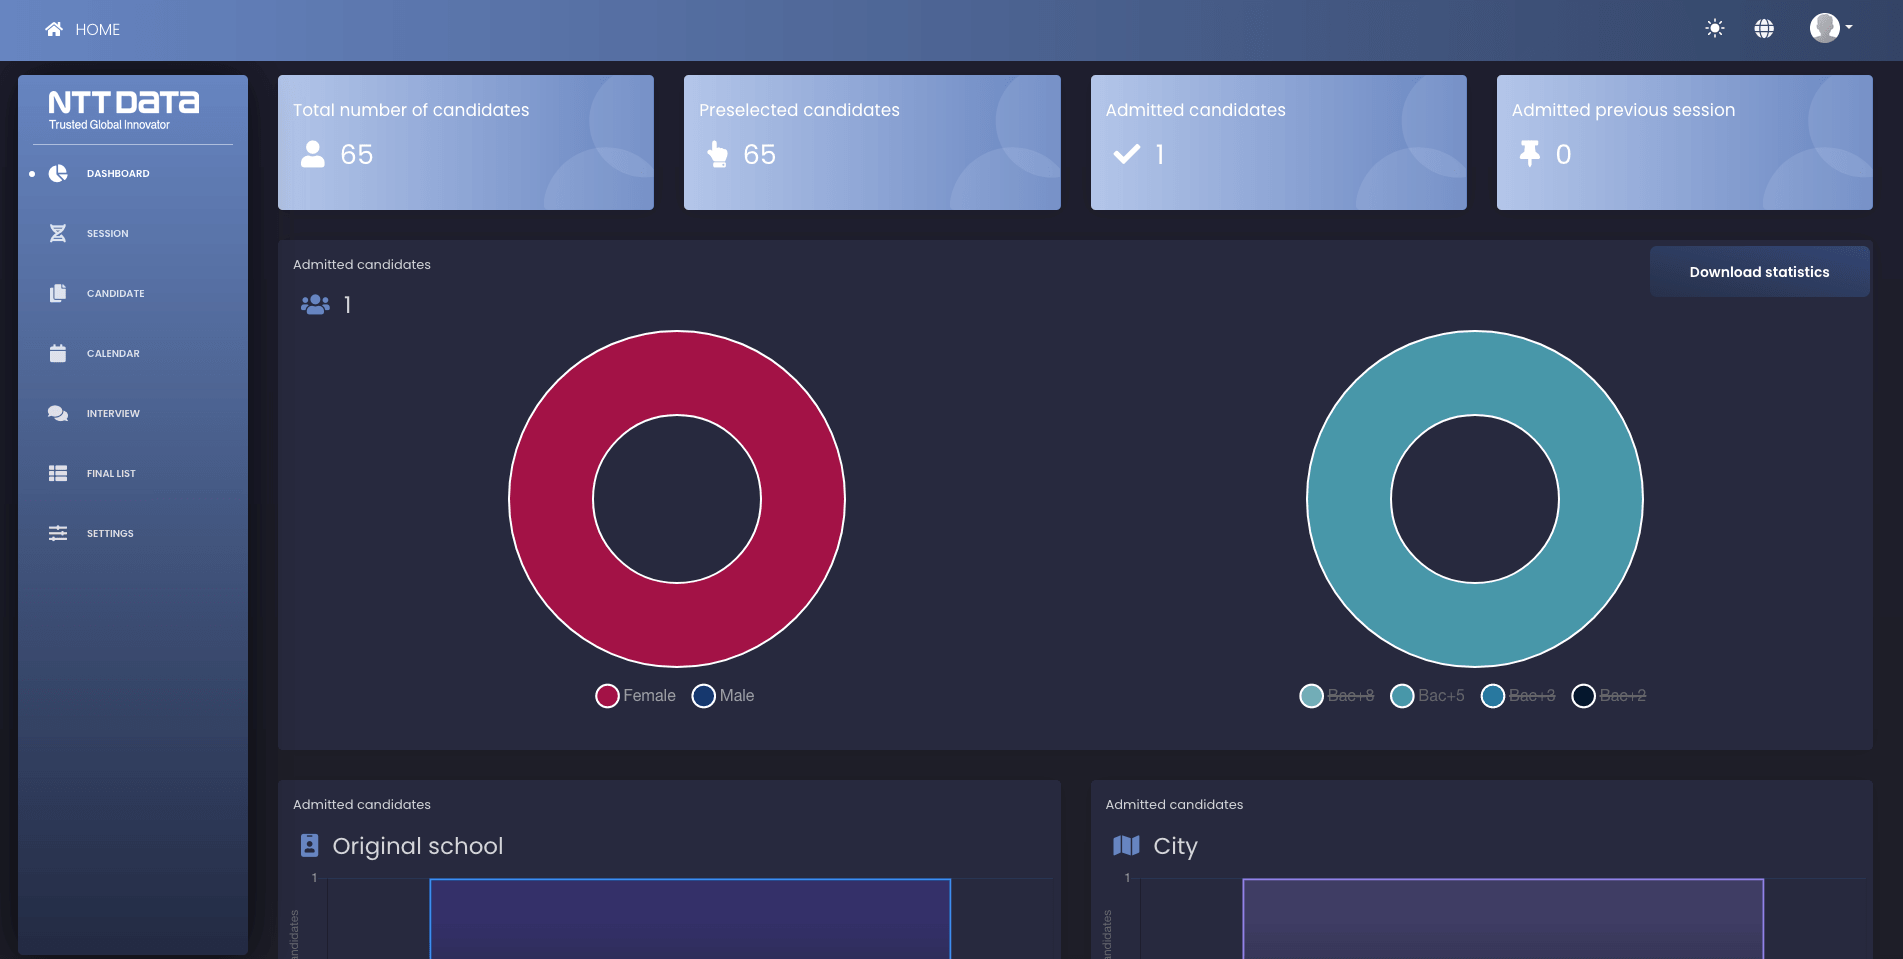Open the SESSION menu item
The width and height of the screenshot is (1903, 959).
[x=107, y=233]
